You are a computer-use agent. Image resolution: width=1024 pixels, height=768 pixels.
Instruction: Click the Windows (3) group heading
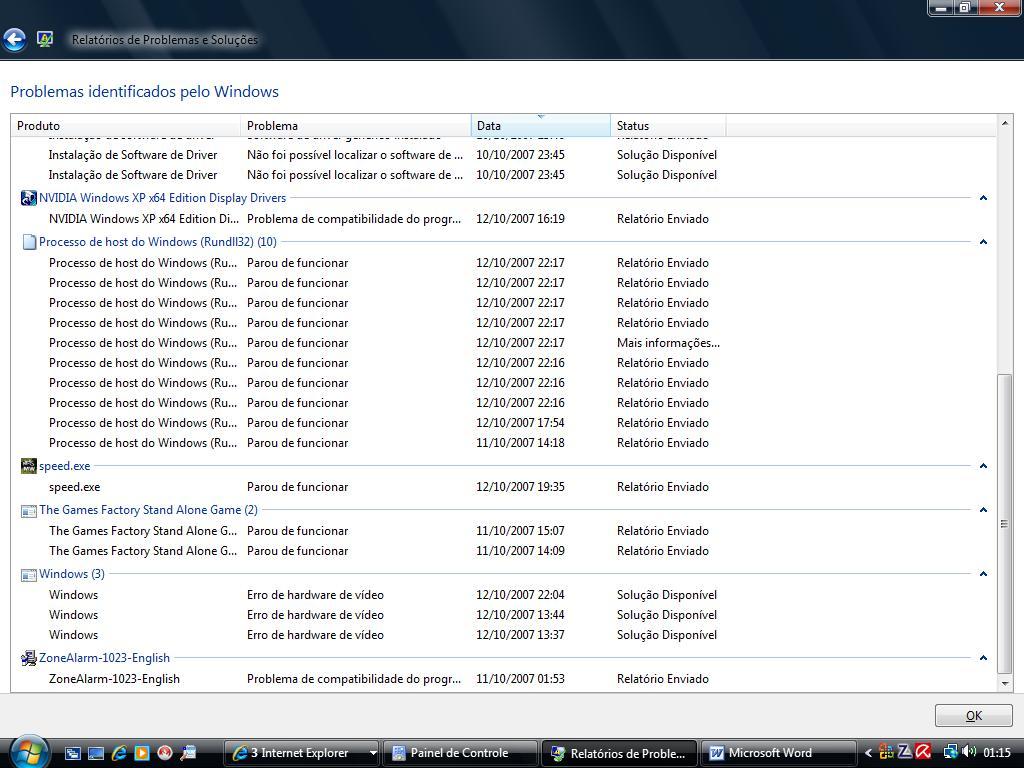[x=72, y=574]
